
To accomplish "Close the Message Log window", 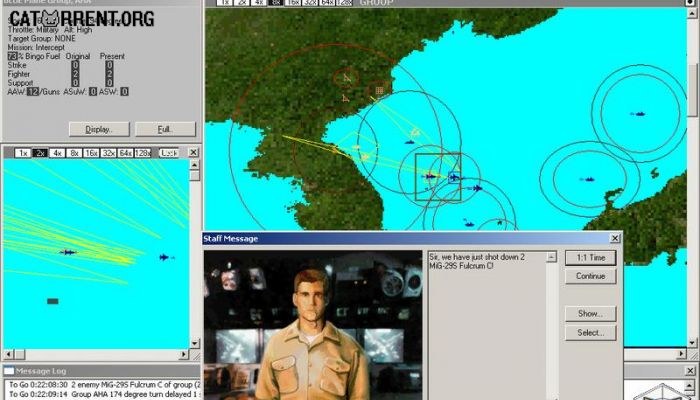I will pos(690,371).
